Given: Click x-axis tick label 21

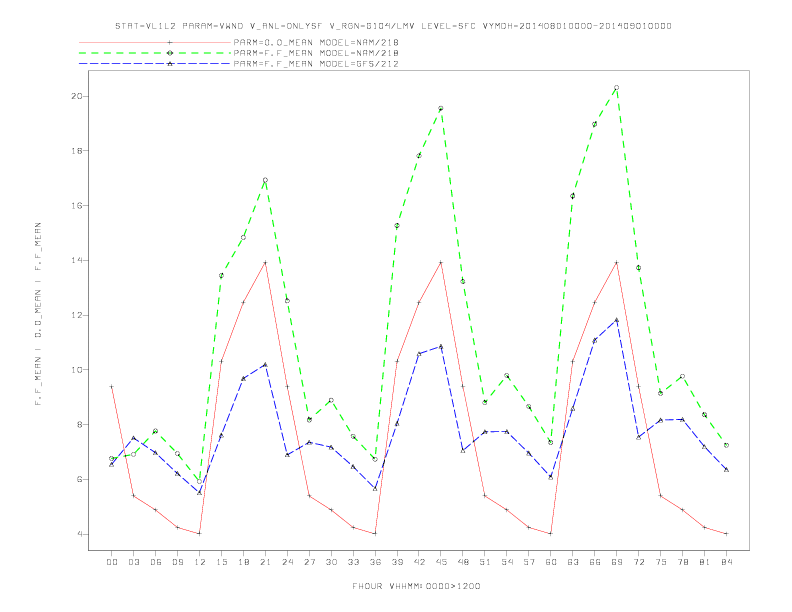Looking at the screenshot, I should coord(265,562).
